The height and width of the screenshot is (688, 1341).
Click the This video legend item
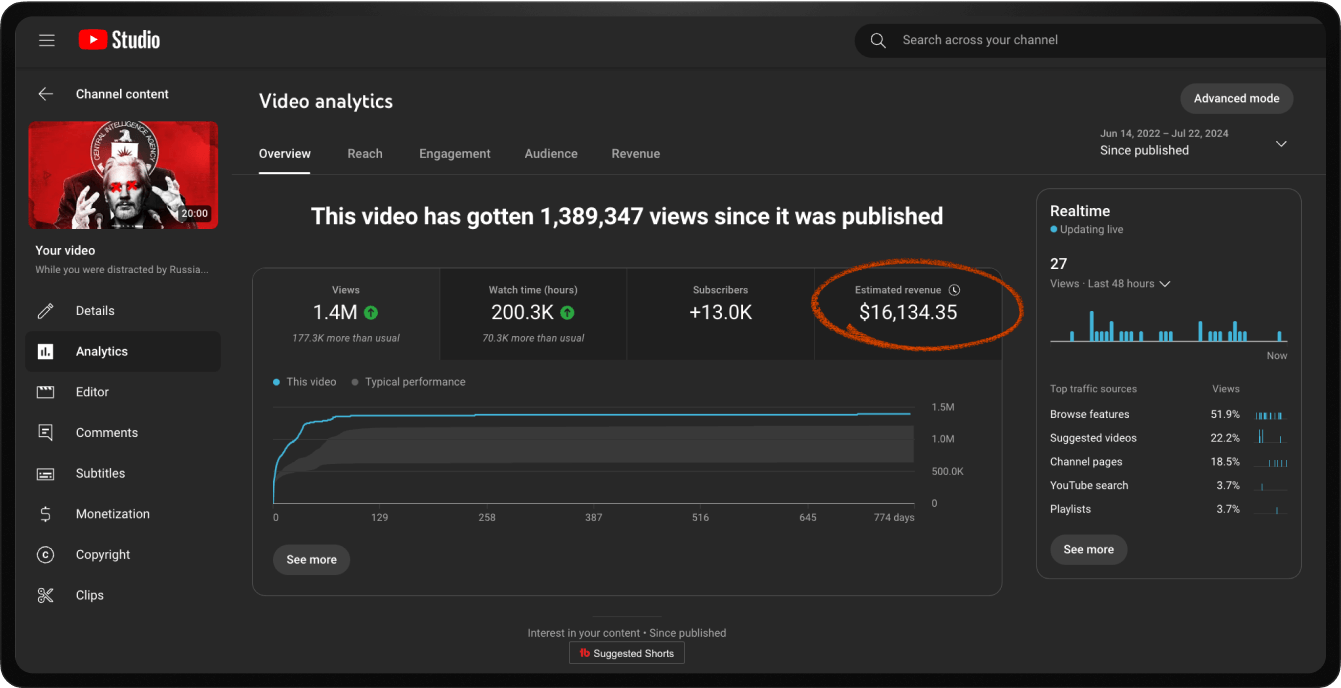[x=305, y=382]
